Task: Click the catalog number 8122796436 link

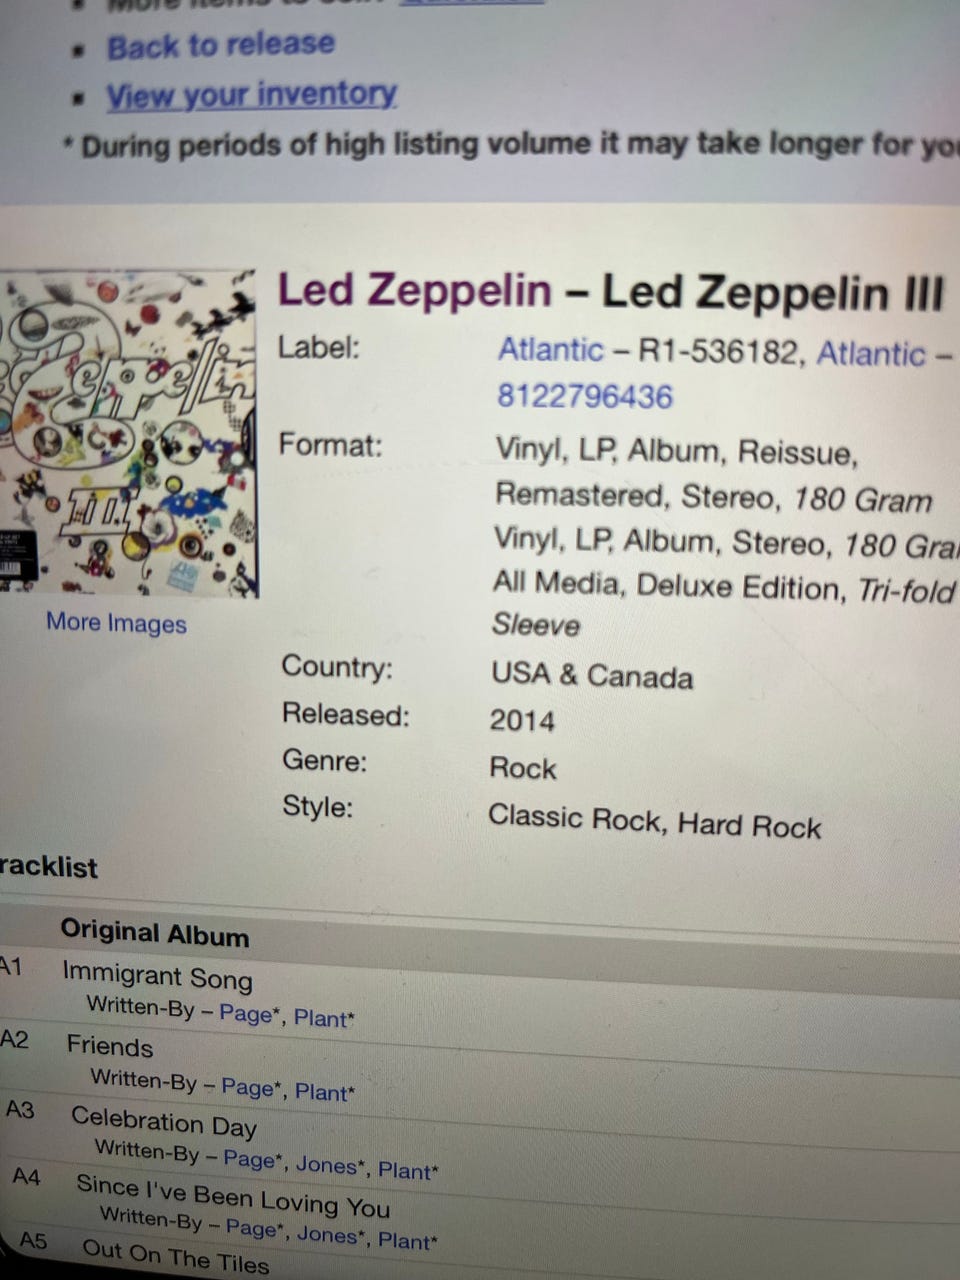Action: pos(585,396)
